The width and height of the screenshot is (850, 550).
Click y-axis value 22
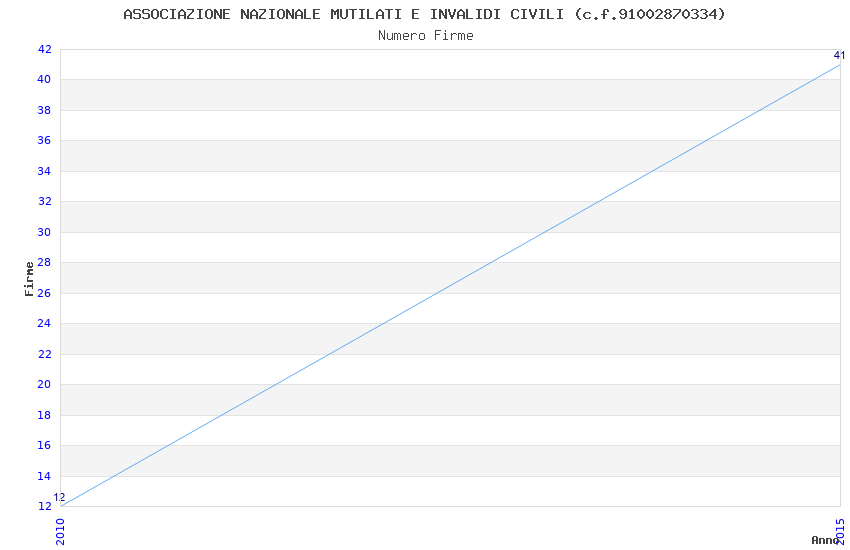[x=44, y=354]
